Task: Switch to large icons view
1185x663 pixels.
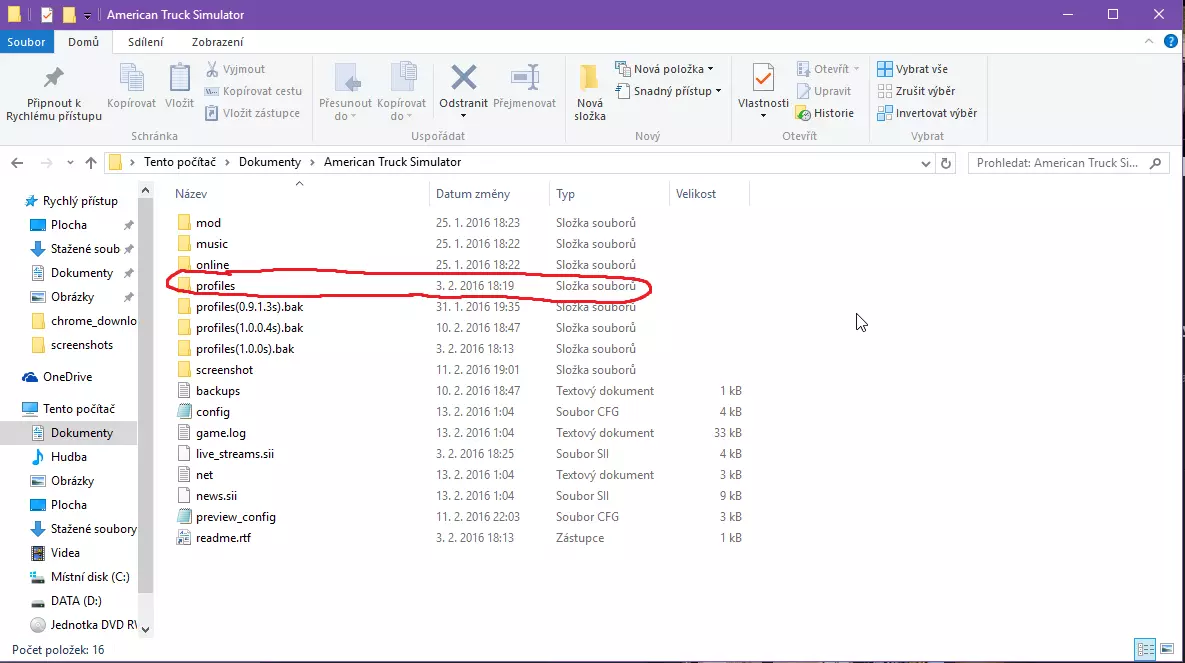Action: 1167,649
